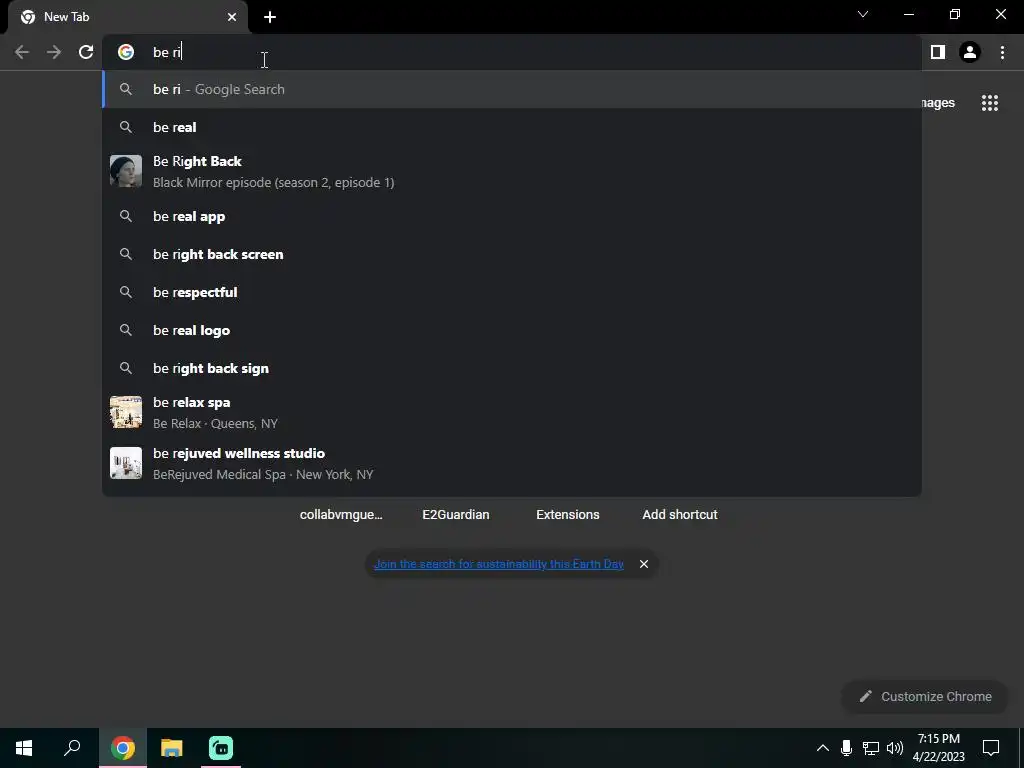Click the Chrome taskbar icon

pyautogui.click(x=122, y=748)
